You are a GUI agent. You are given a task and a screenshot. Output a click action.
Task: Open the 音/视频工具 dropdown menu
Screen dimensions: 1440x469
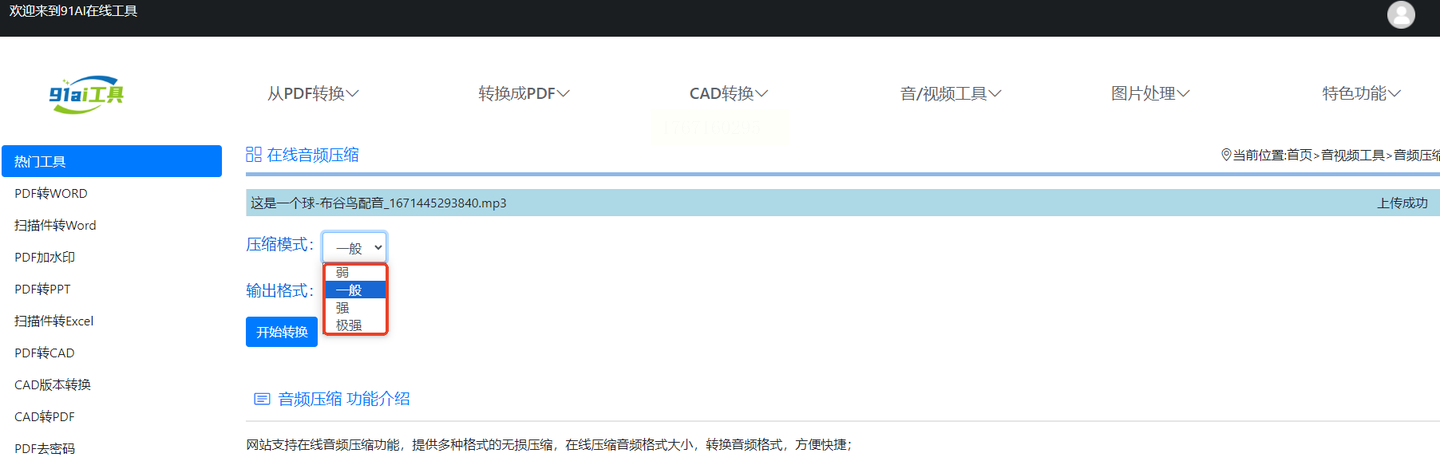(x=951, y=93)
